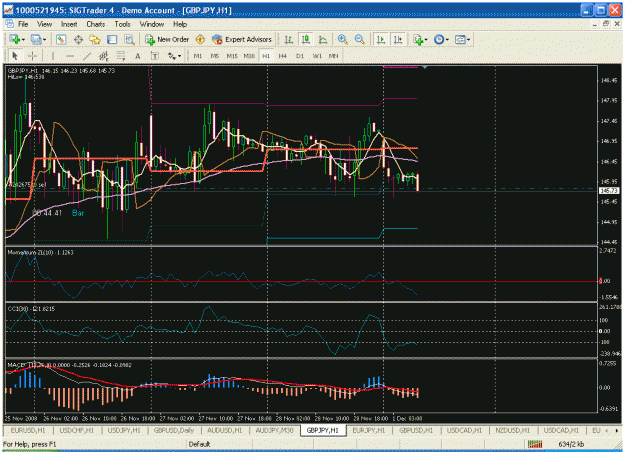Image resolution: width=625 pixels, height=452 pixels.
Task: Click the connection status bars indicator
Action: click(535, 444)
